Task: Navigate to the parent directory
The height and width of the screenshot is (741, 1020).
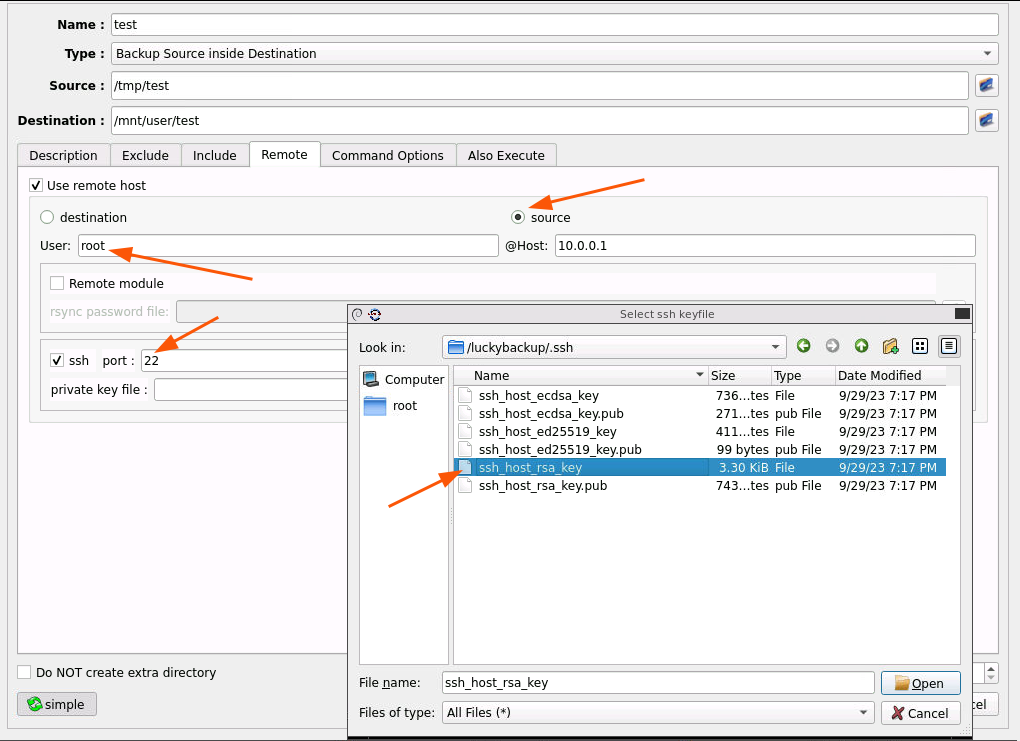Action: 861,346
